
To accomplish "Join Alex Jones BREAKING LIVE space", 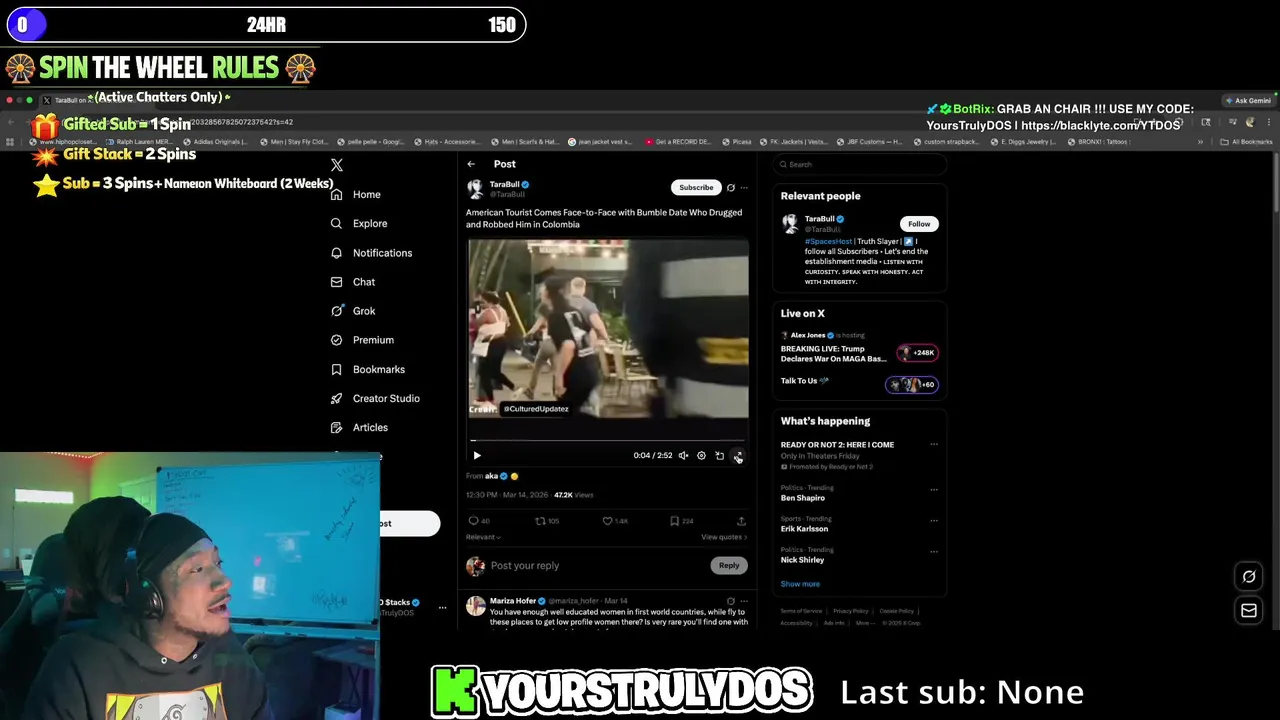I will 834,354.
